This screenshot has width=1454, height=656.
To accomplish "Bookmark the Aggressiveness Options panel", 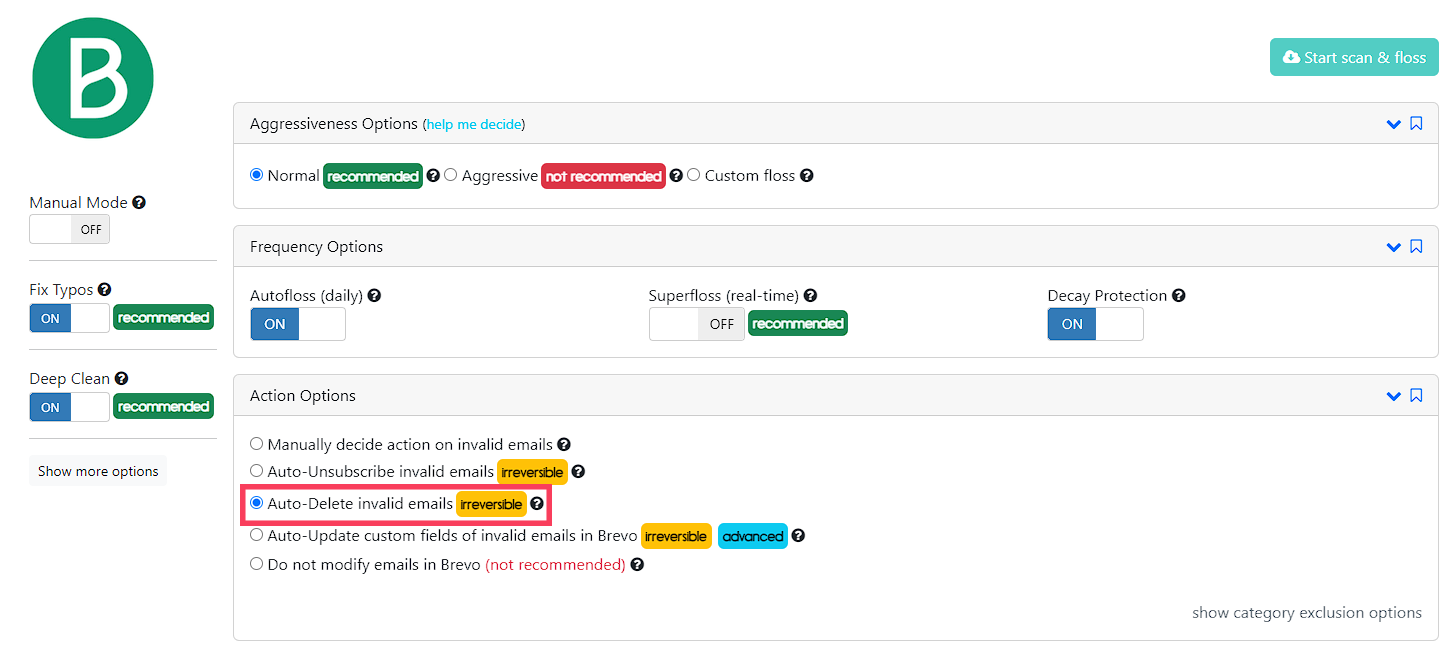I will pos(1416,124).
